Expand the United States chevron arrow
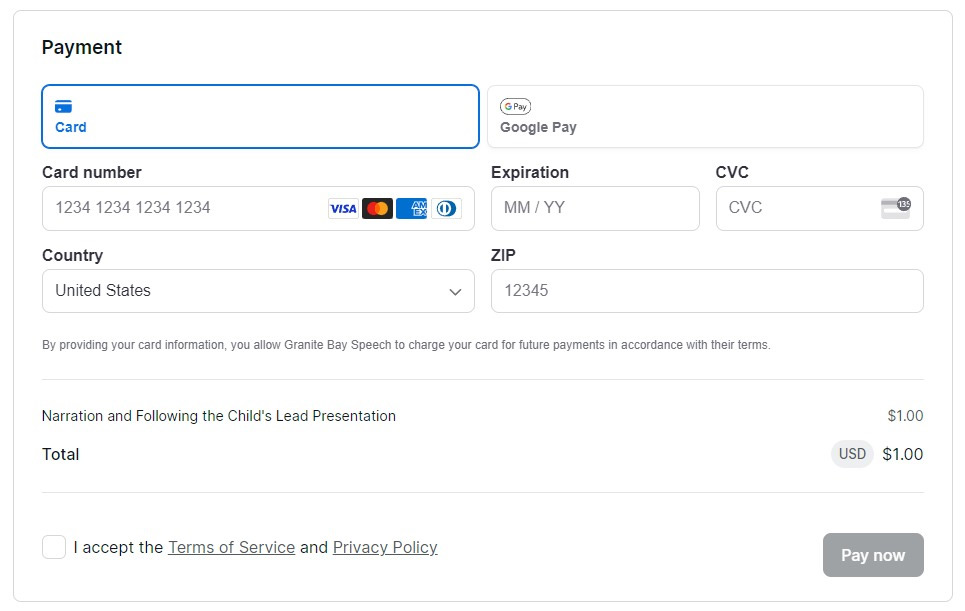Viewport: 965px width, 611px height. (455, 292)
